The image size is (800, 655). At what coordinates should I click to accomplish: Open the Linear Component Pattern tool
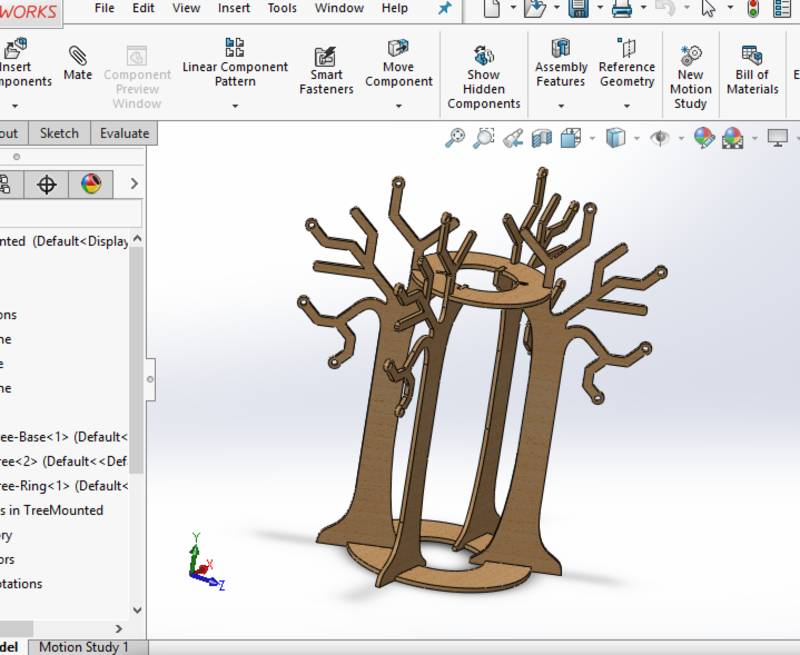tap(235, 60)
